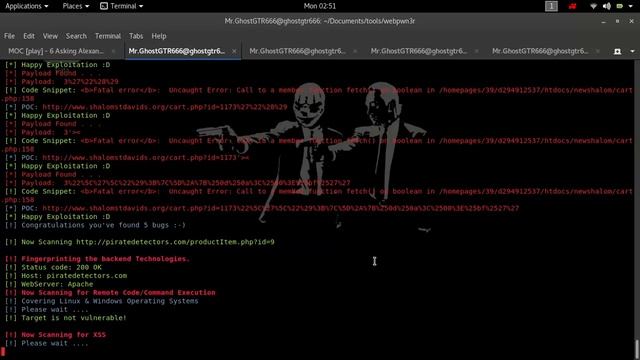The image size is (640, 360).
Task: Click 'Fingerprinting the backend Technologies.' line
Action: [97, 259]
